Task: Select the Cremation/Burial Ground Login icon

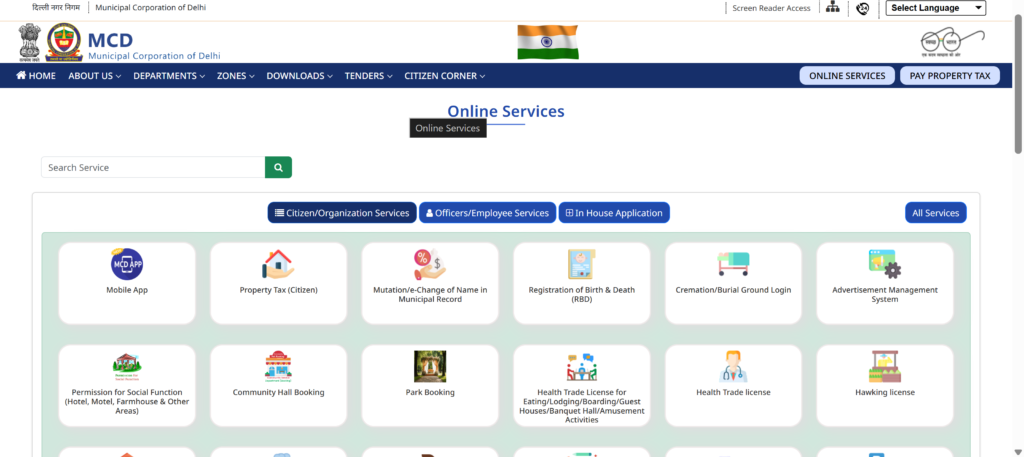Action: [733, 265]
